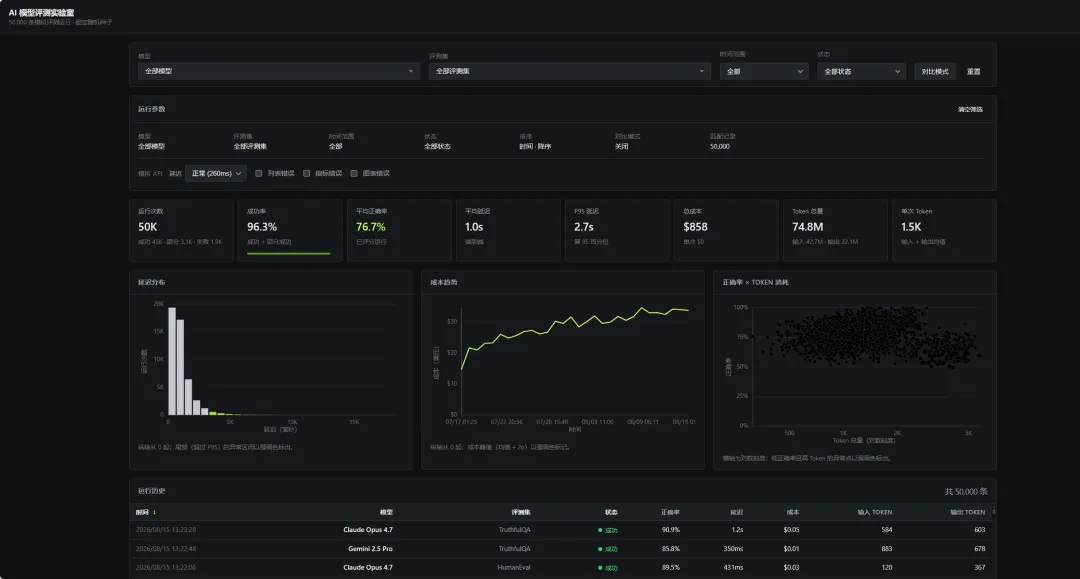Open the 全部模型 model dropdown
This screenshot has height=579, width=1080.
pos(278,71)
